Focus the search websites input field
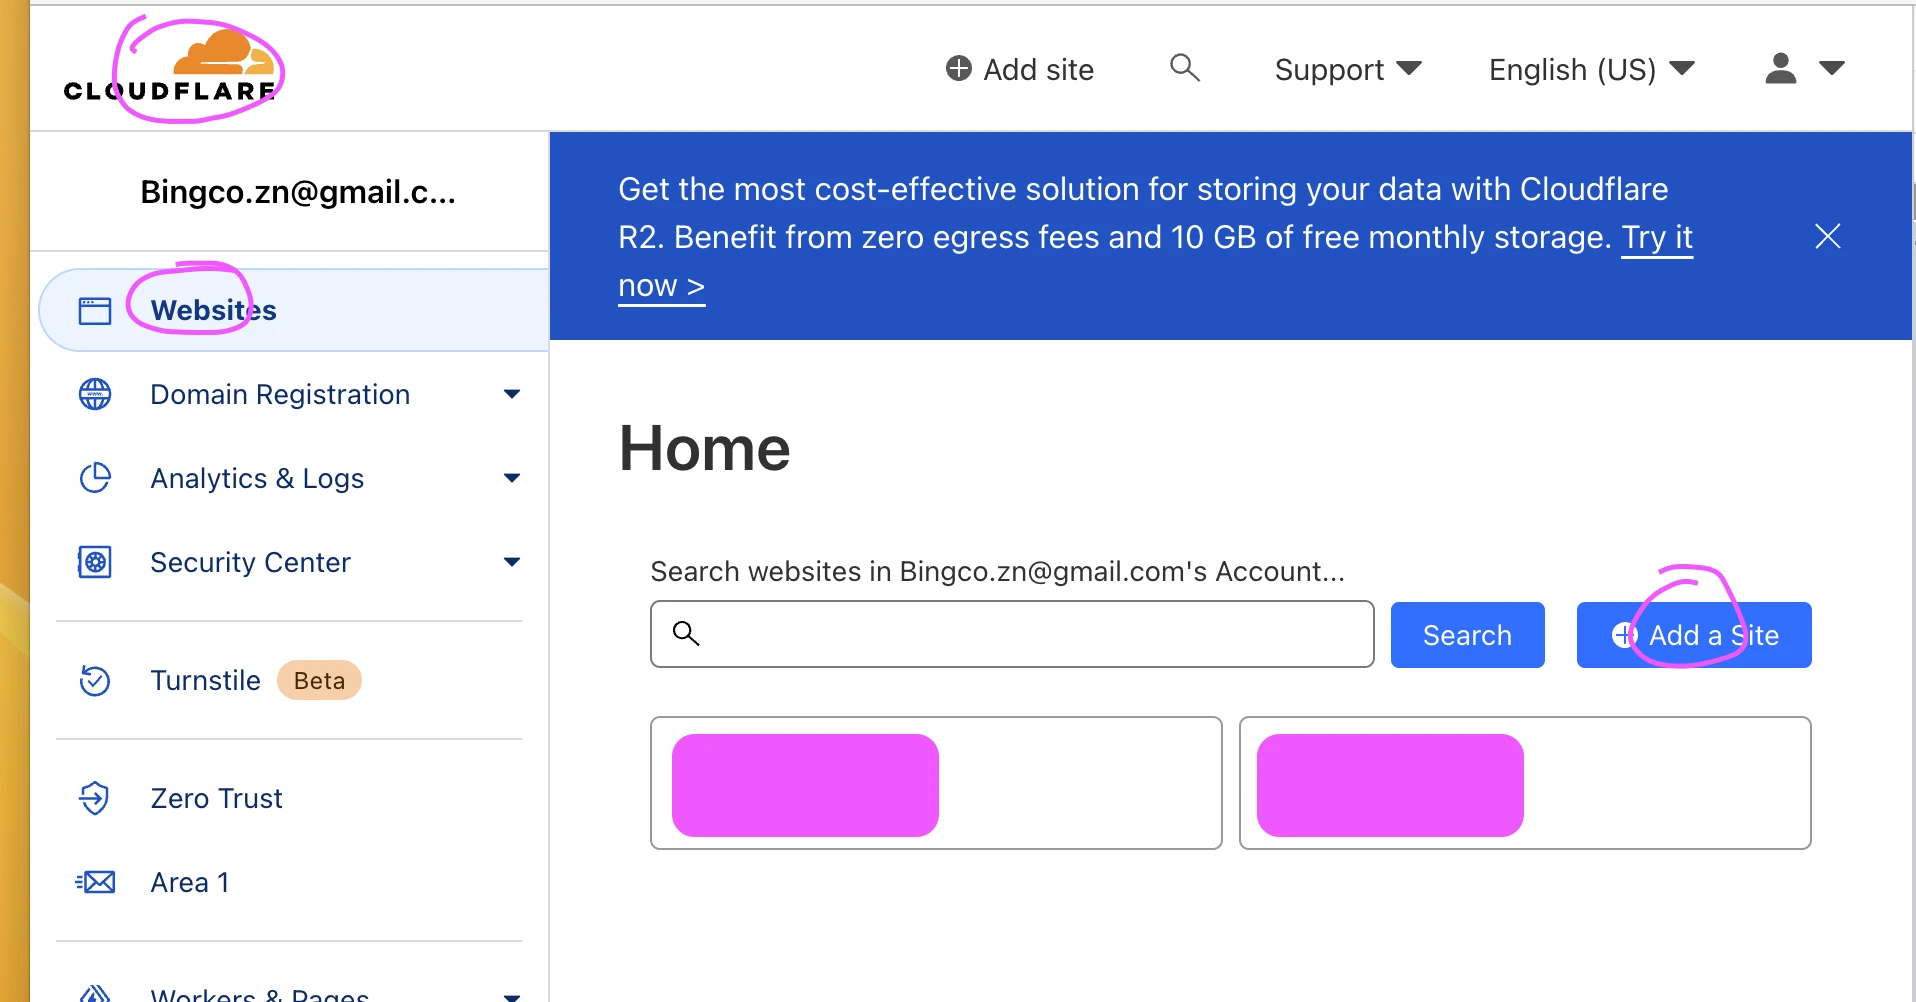Viewport: 1916px width, 1002px height. [x=1012, y=634]
